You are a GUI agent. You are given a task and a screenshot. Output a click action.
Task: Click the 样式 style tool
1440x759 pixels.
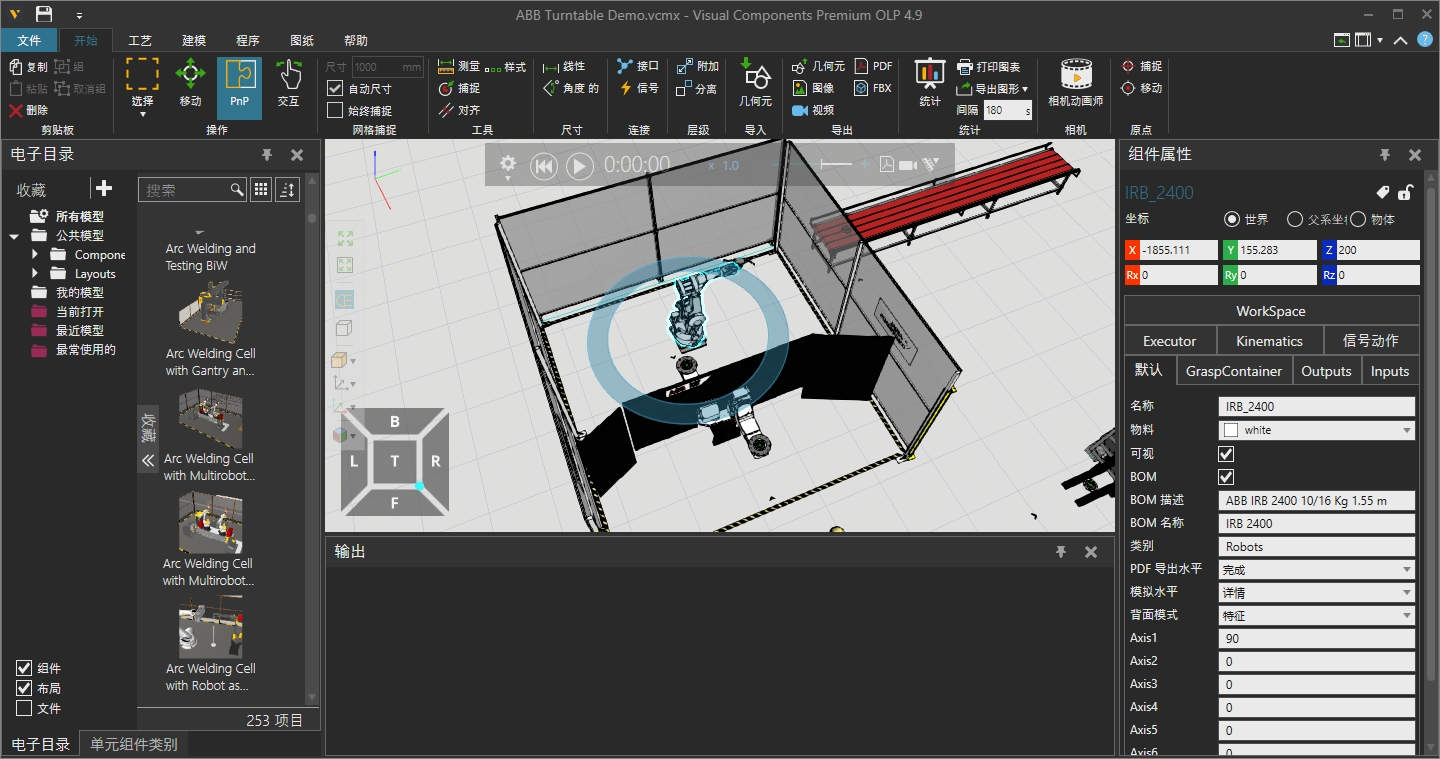(506, 67)
